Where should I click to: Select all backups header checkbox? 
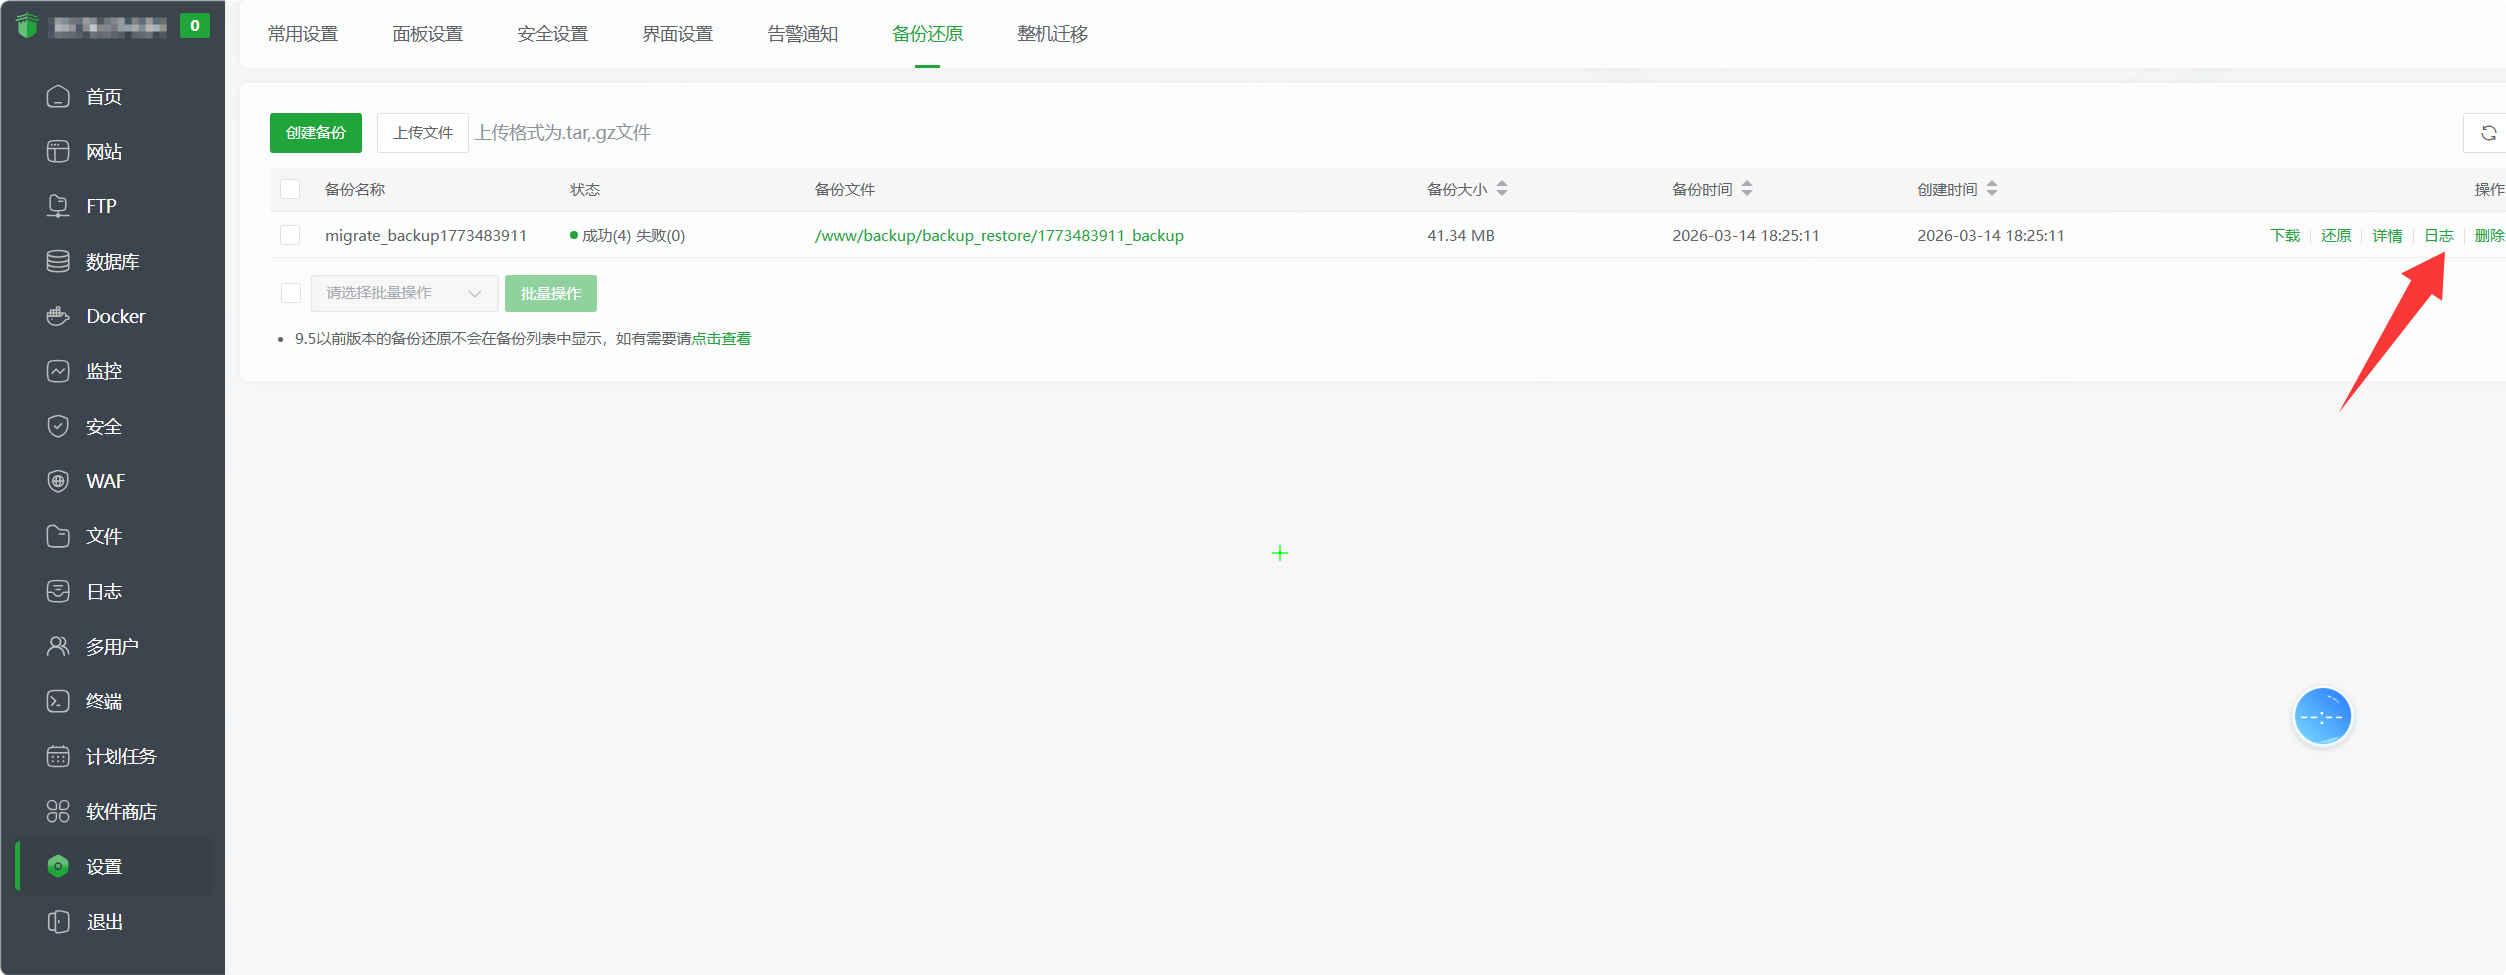[290, 189]
